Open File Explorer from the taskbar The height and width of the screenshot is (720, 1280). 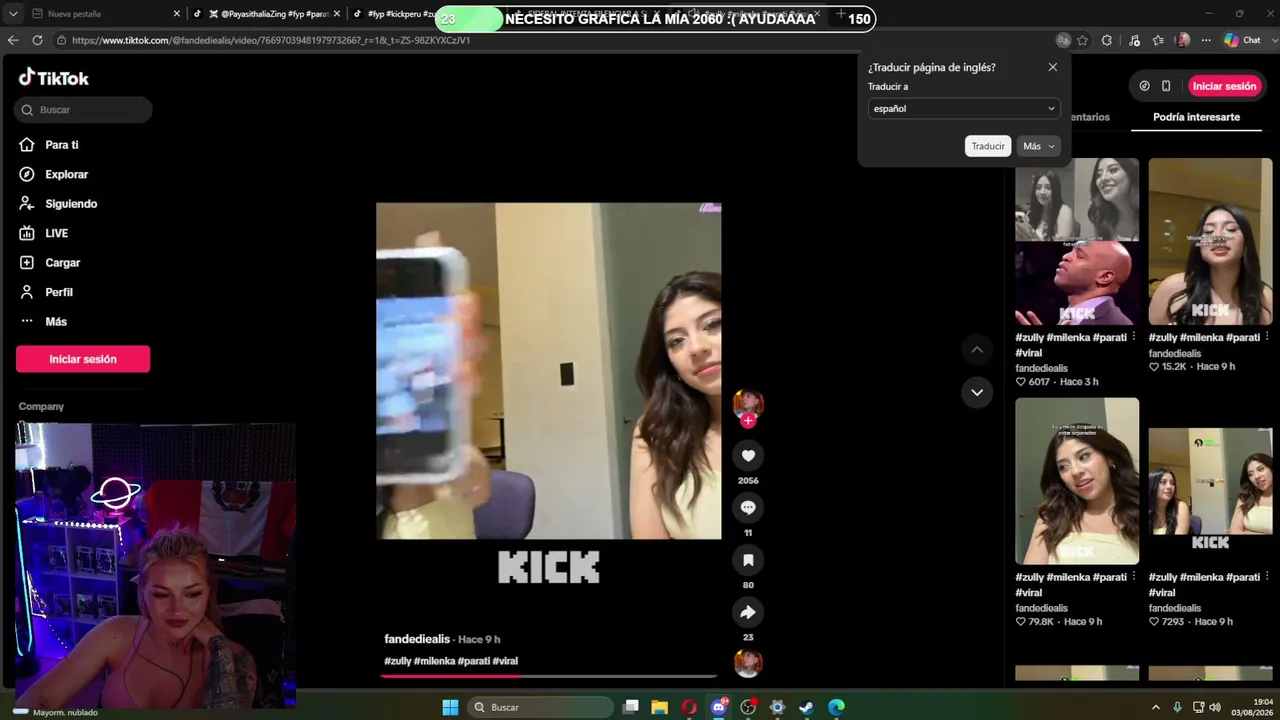pyautogui.click(x=660, y=707)
